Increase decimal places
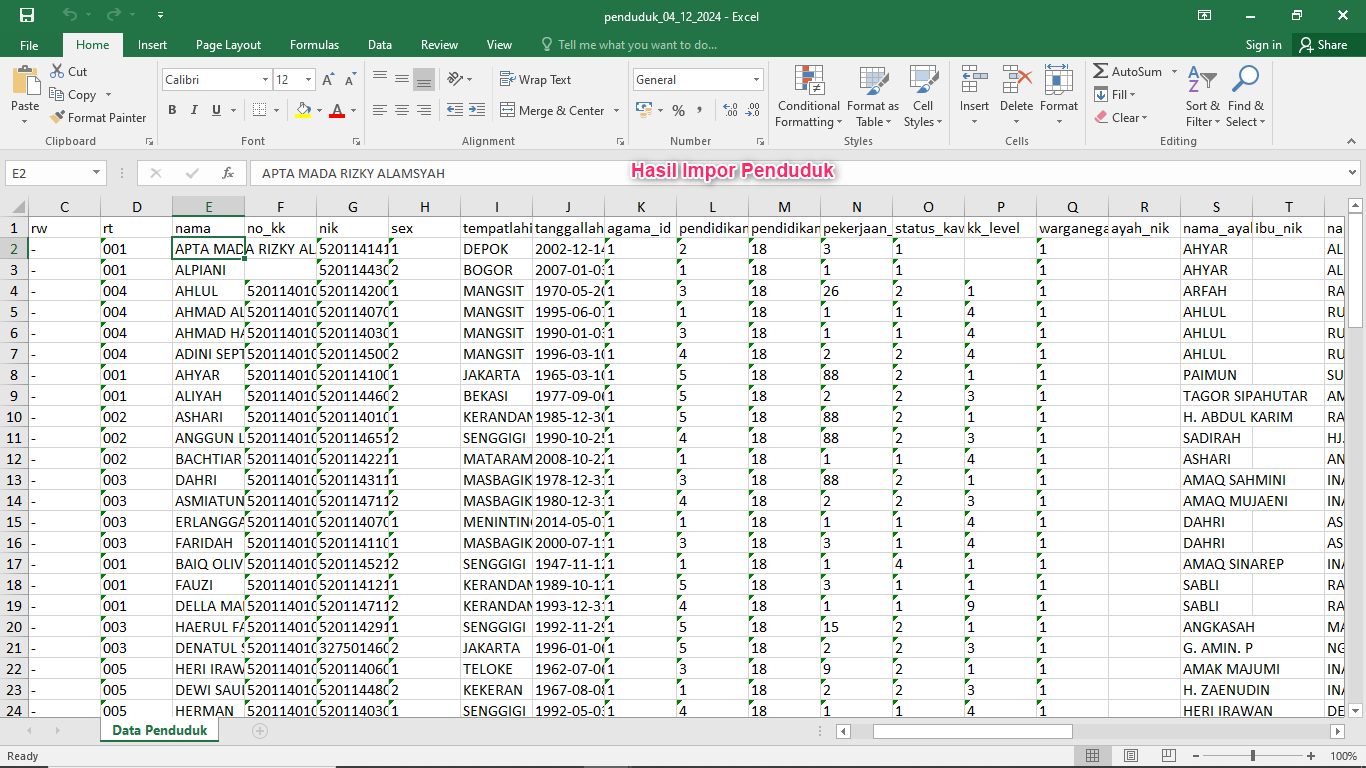 pyautogui.click(x=730, y=110)
